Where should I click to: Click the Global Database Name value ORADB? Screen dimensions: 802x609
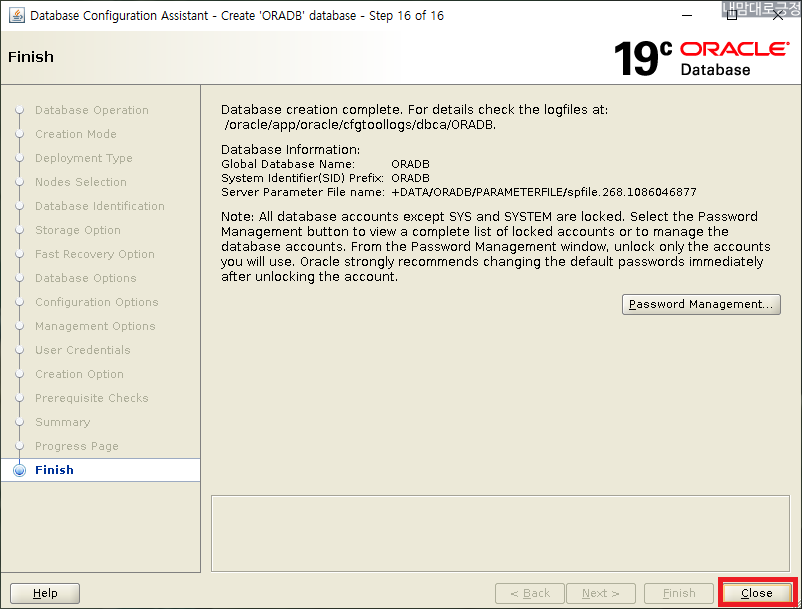[x=410, y=164]
